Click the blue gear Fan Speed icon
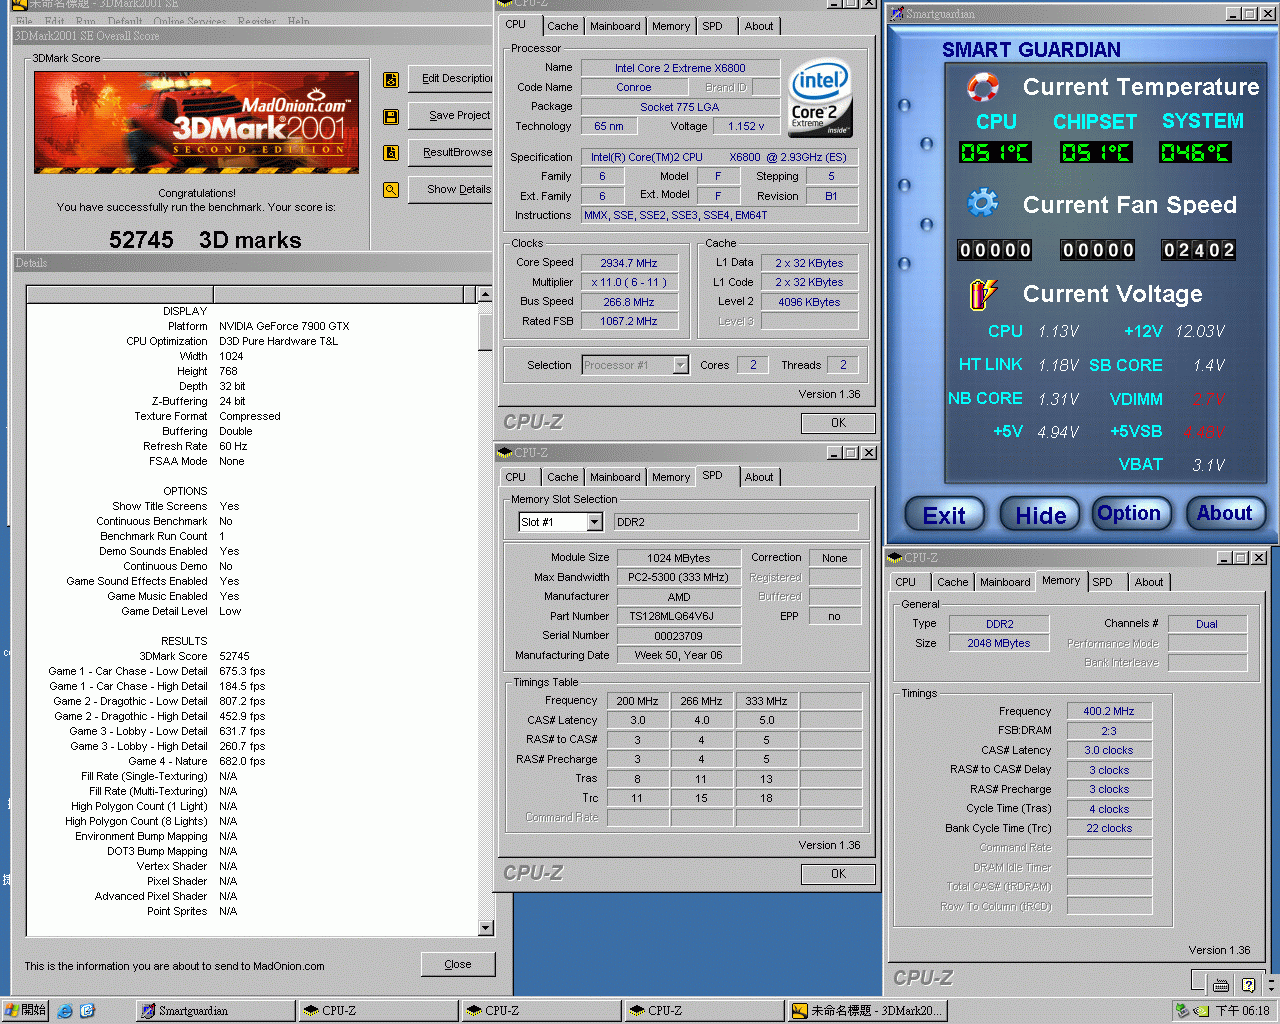The width and height of the screenshot is (1280, 1024). [x=982, y=204]
